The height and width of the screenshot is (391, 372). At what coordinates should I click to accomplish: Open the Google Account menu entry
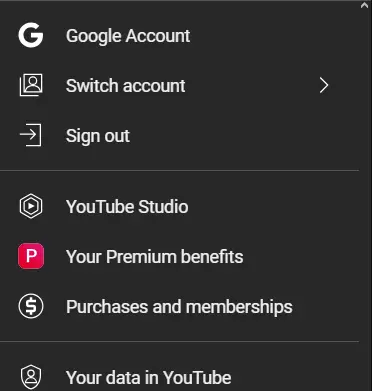click(179, 36)
